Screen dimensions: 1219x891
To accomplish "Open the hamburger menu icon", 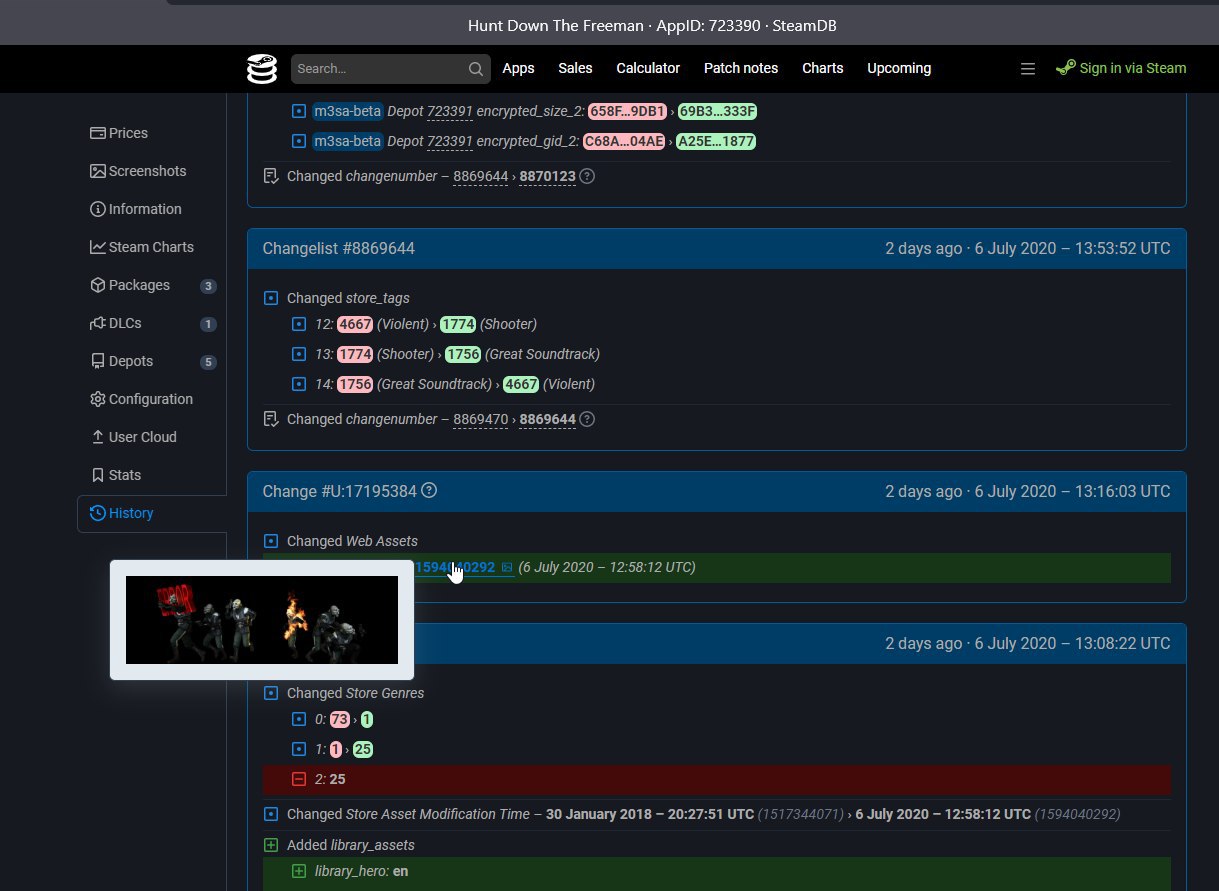I will [x=1028, y=69].
